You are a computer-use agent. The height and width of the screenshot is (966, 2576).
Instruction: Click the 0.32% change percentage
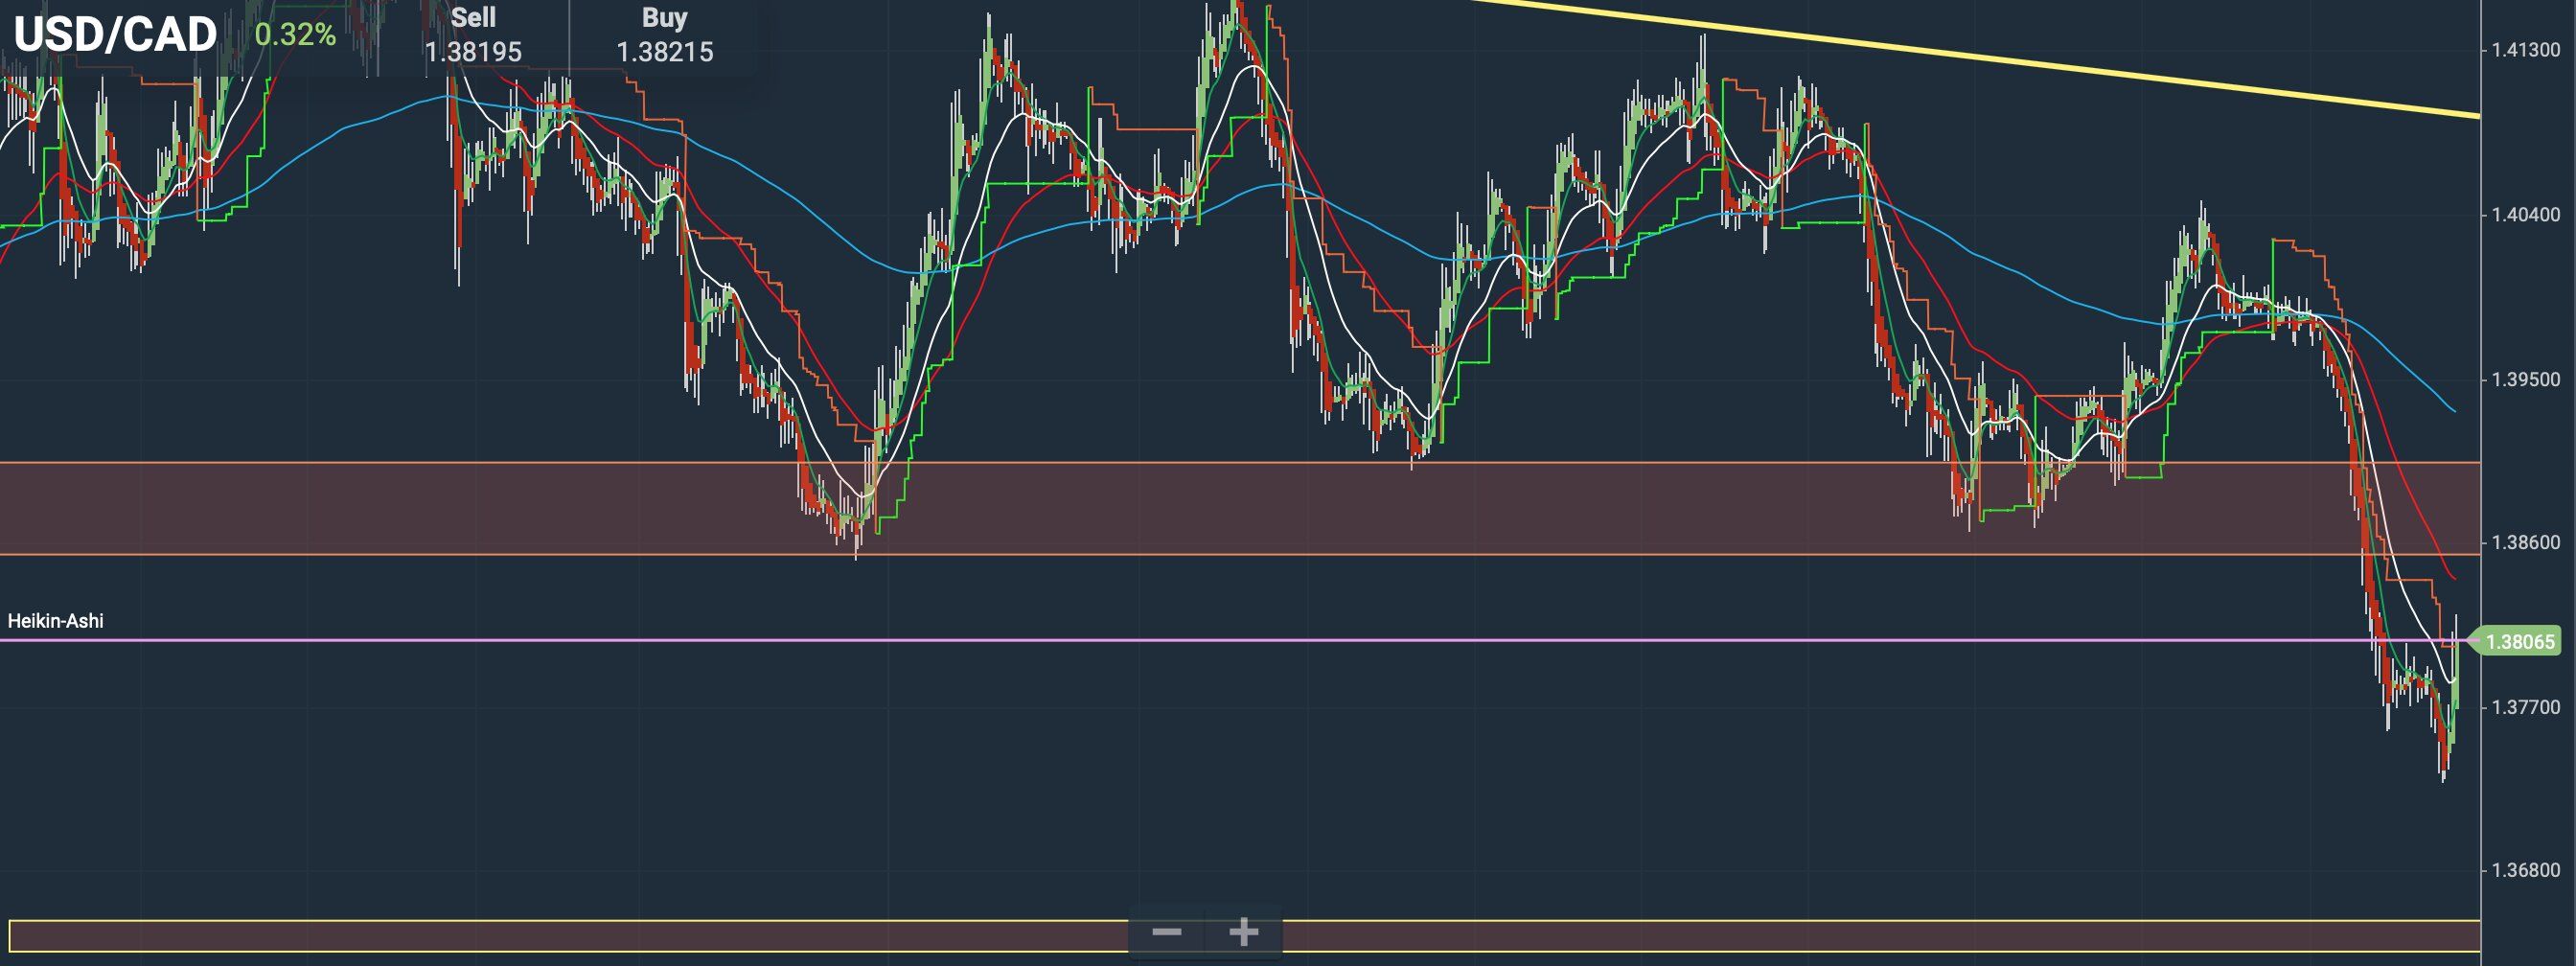click(x=295, y=35)
